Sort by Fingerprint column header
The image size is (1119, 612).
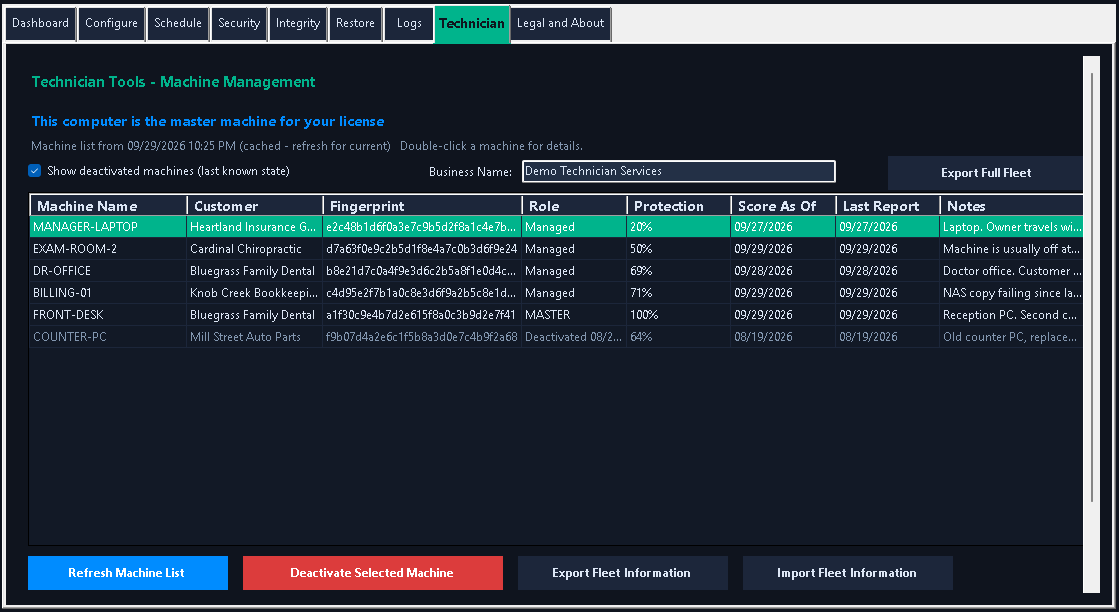422,205
